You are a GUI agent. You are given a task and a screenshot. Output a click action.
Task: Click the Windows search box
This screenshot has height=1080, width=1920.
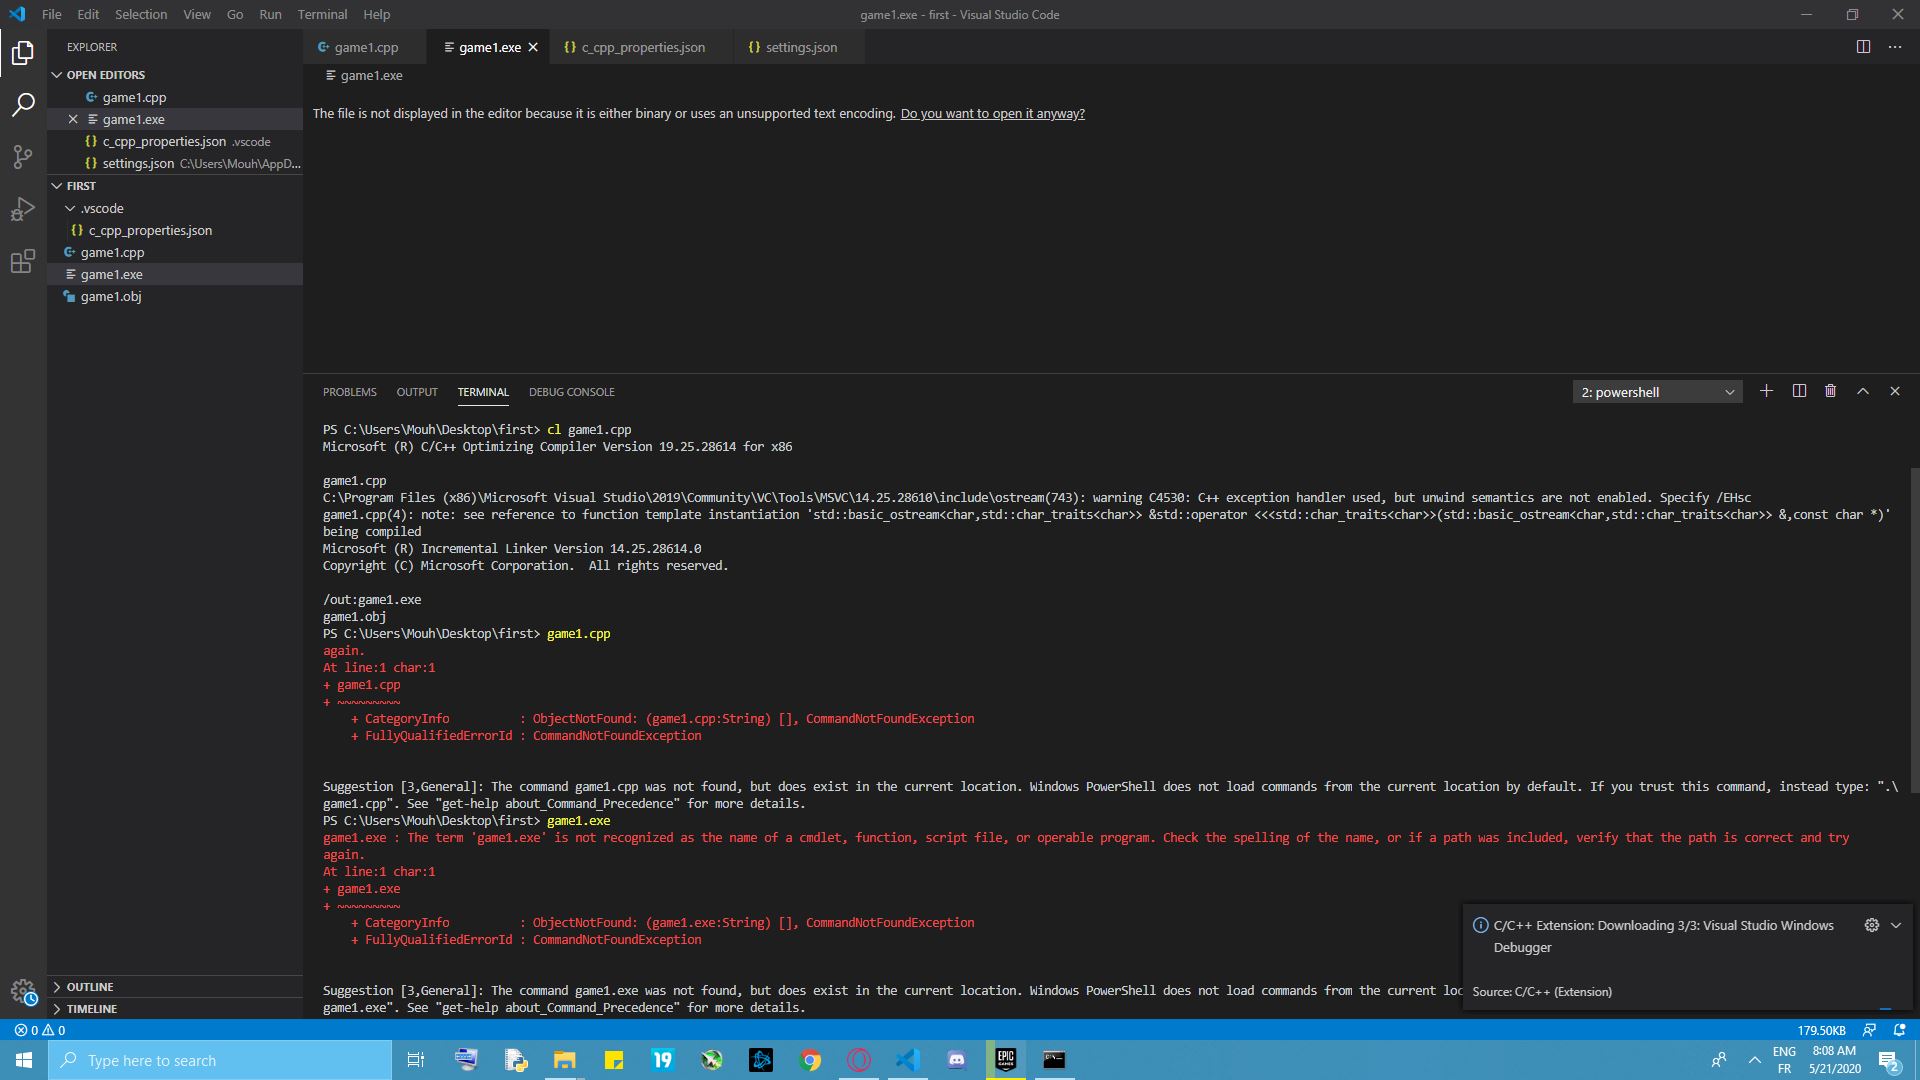point(220,1060)
